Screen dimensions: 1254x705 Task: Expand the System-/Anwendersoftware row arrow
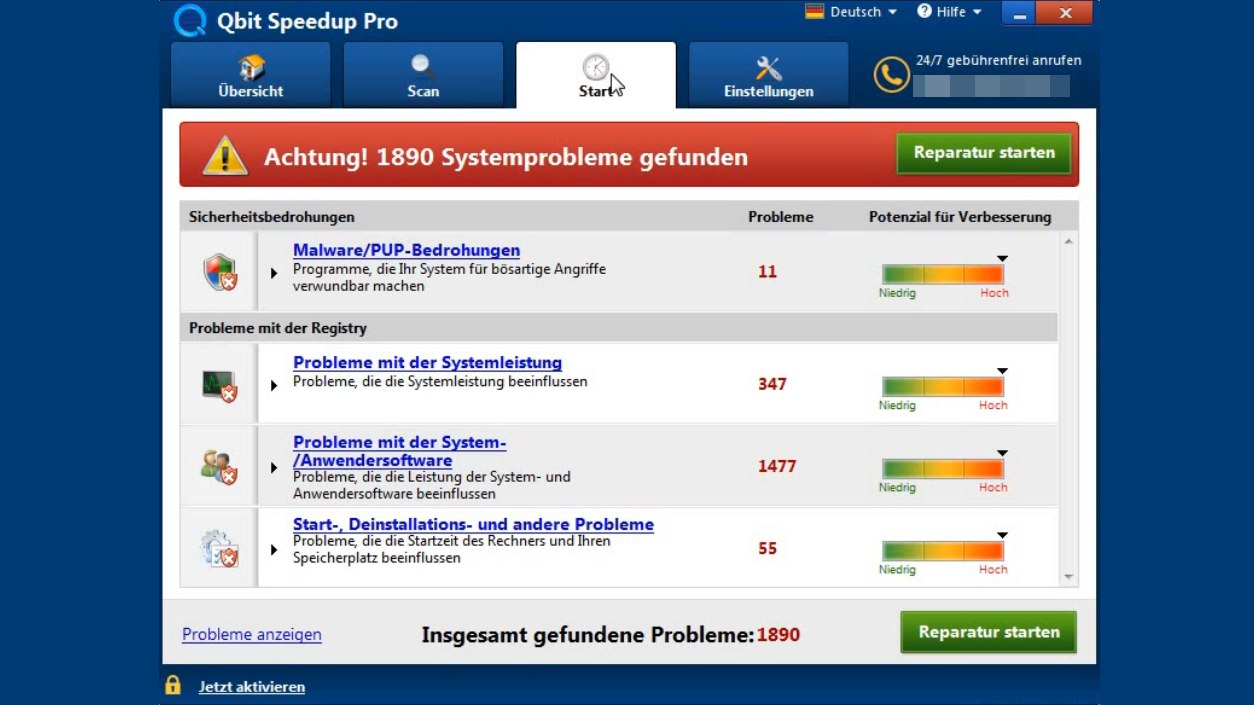[274, 467]
